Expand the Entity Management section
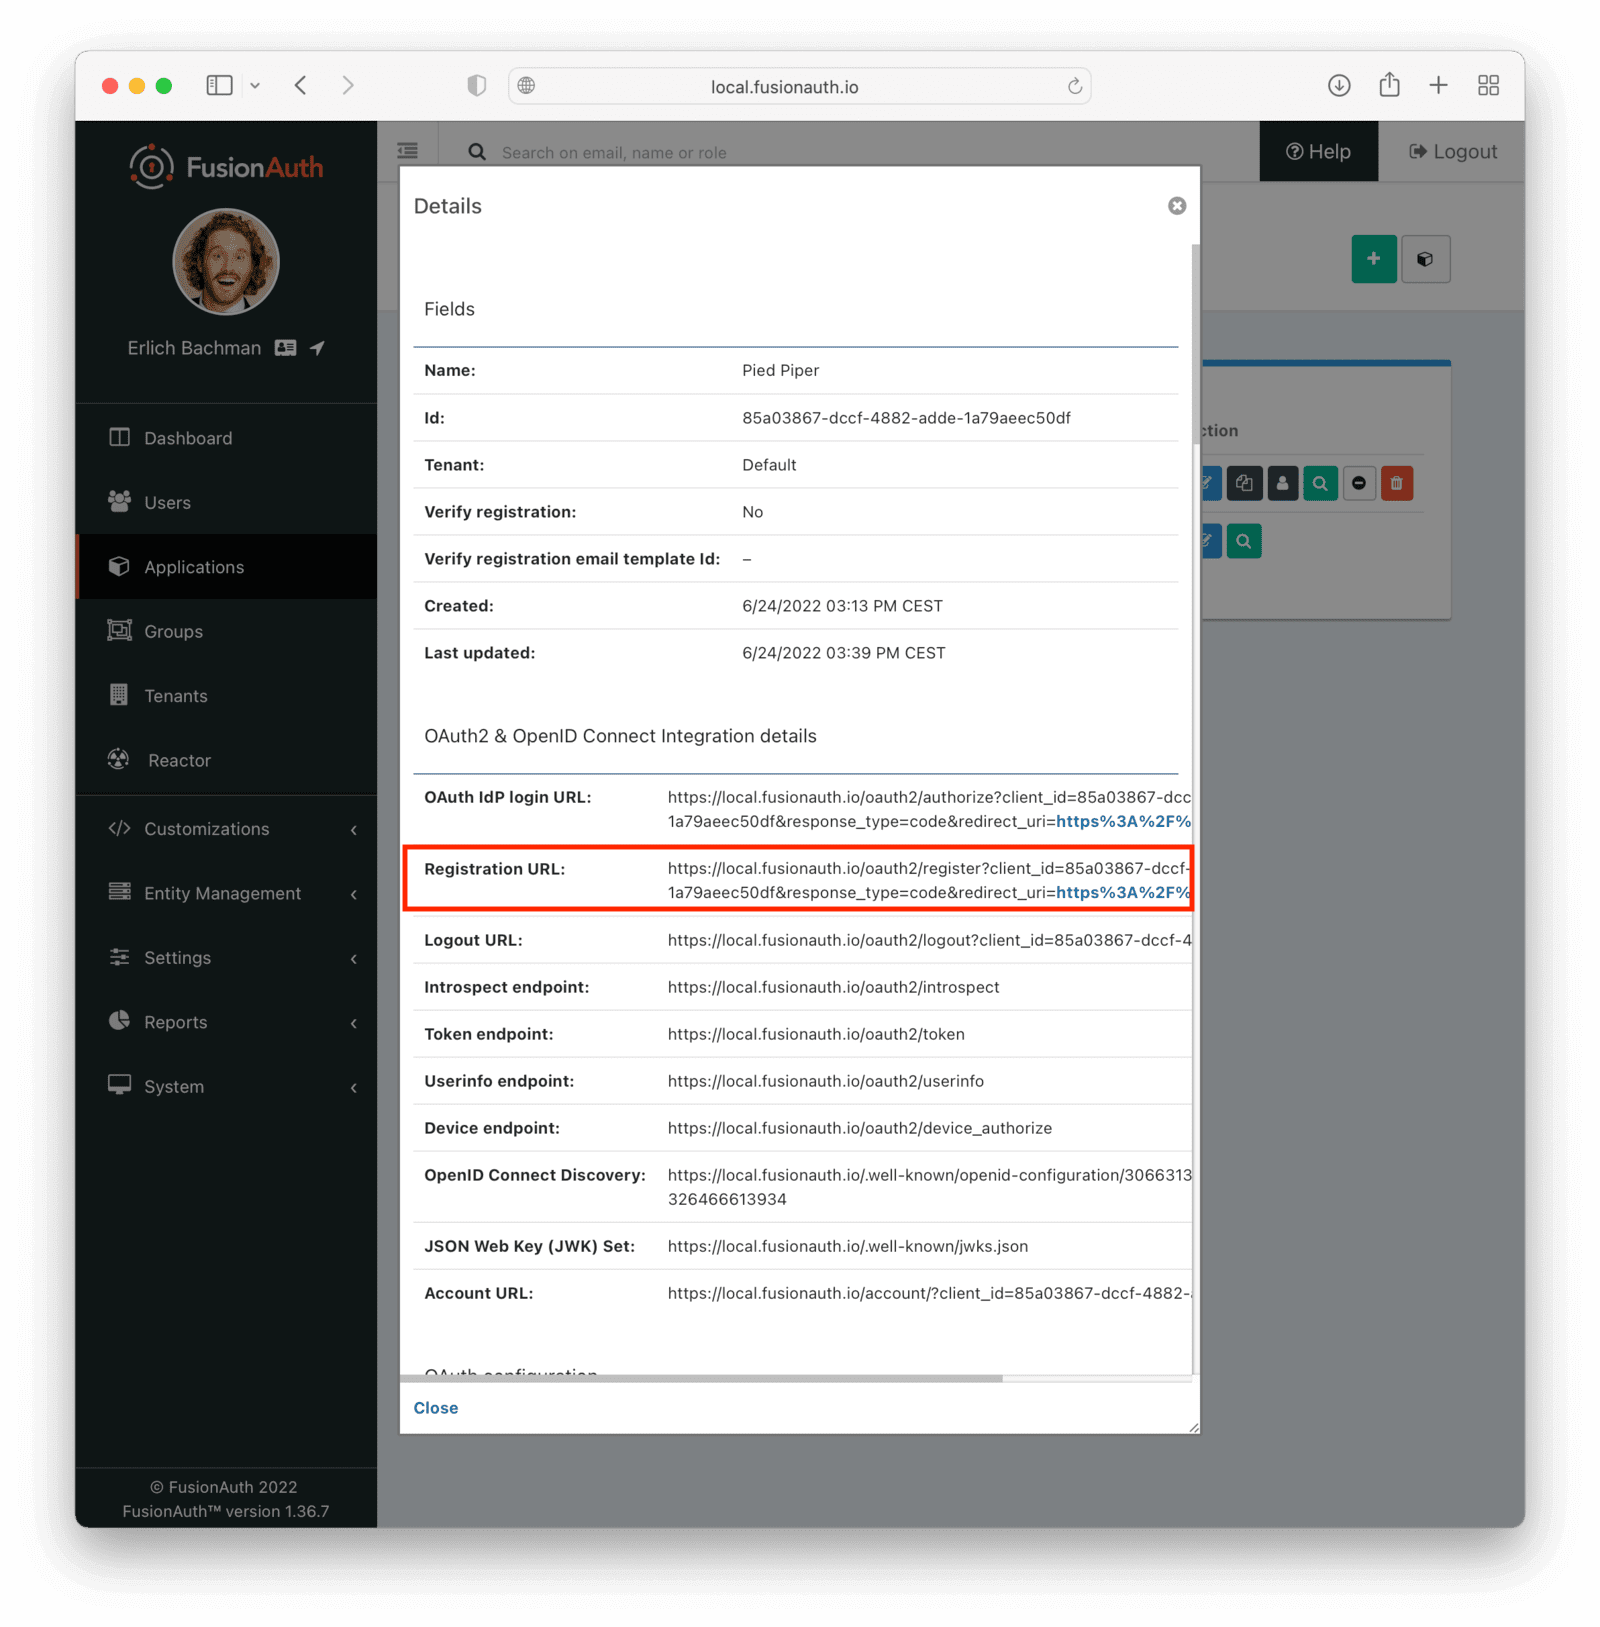This screenshot has height=1627, width=1600. click(x=221, y=893)
